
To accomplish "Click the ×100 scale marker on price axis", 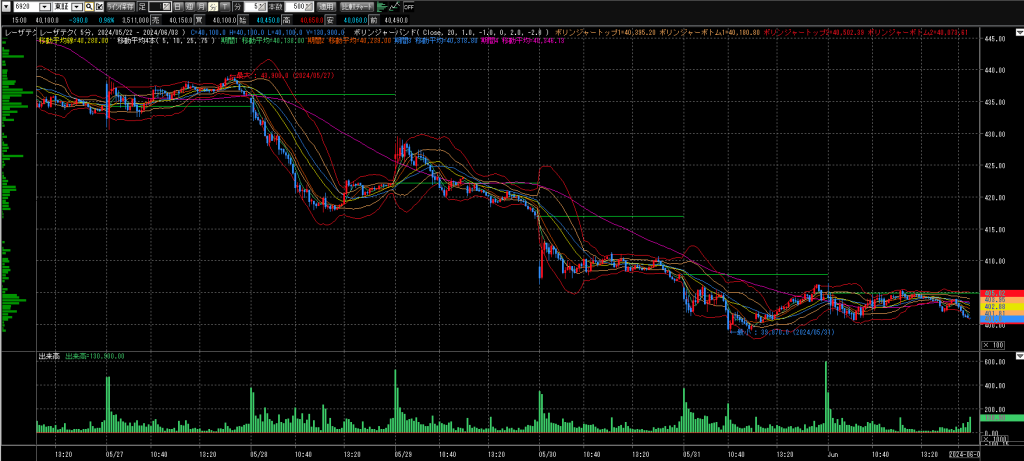I will [x=992, y=345].
